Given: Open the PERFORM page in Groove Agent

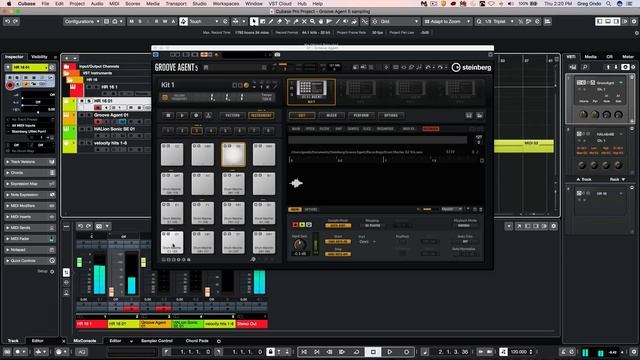Looking at the screenshot, I should coord(361,116).
